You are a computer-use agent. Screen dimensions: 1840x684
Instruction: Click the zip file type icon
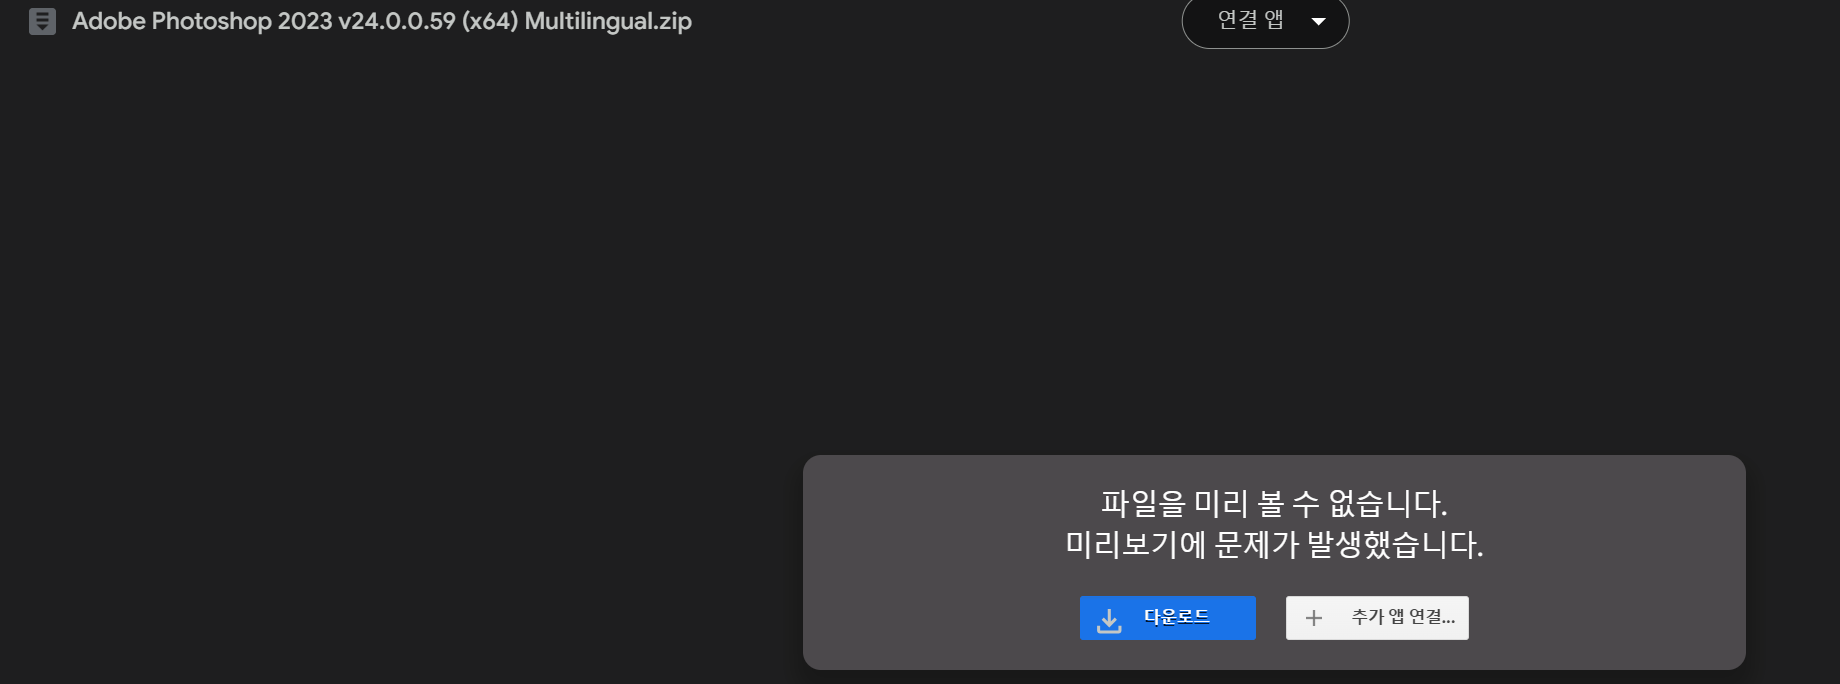[42, 21]
